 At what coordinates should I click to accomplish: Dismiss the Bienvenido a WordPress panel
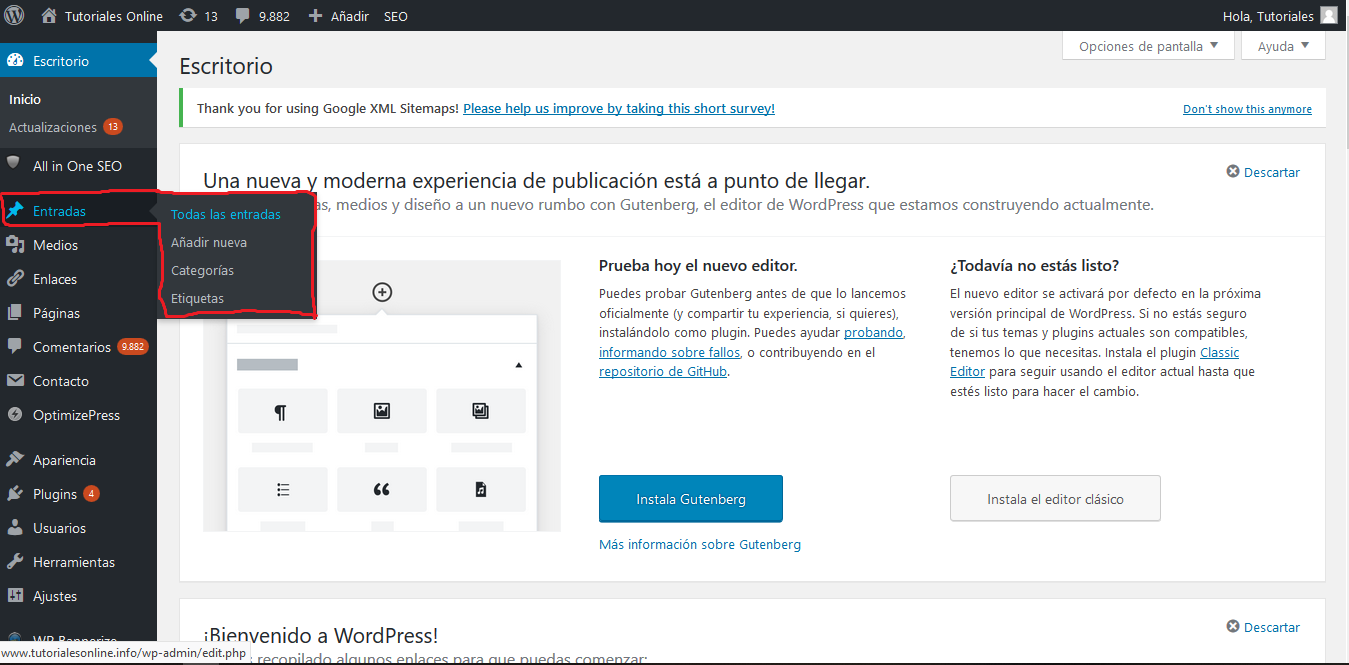point(1263,627)
